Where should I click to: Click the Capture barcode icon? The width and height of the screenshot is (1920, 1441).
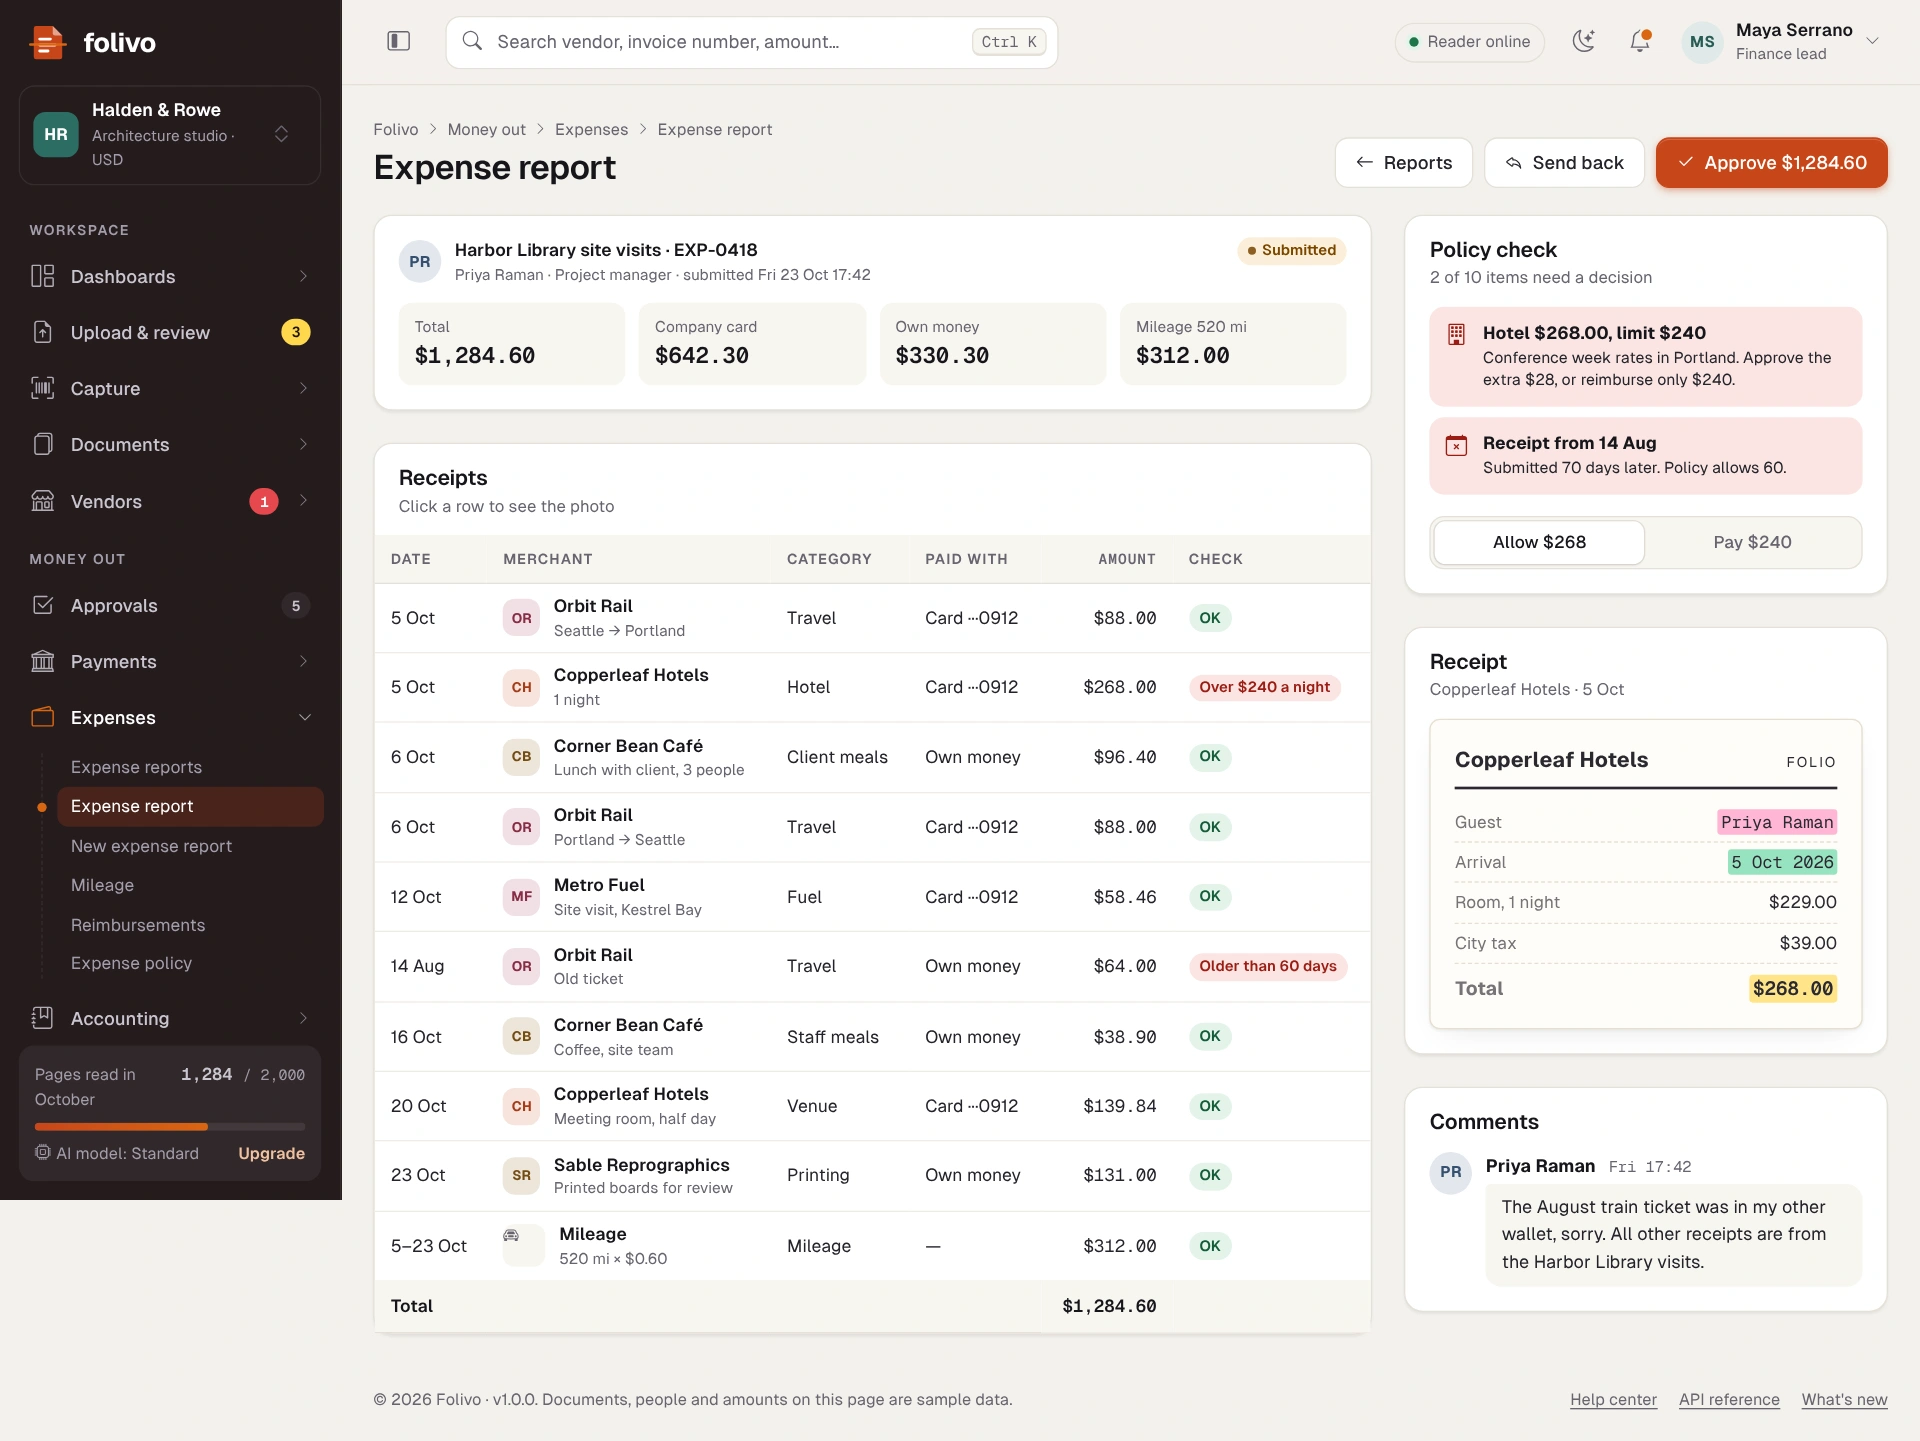coord(42,388)
